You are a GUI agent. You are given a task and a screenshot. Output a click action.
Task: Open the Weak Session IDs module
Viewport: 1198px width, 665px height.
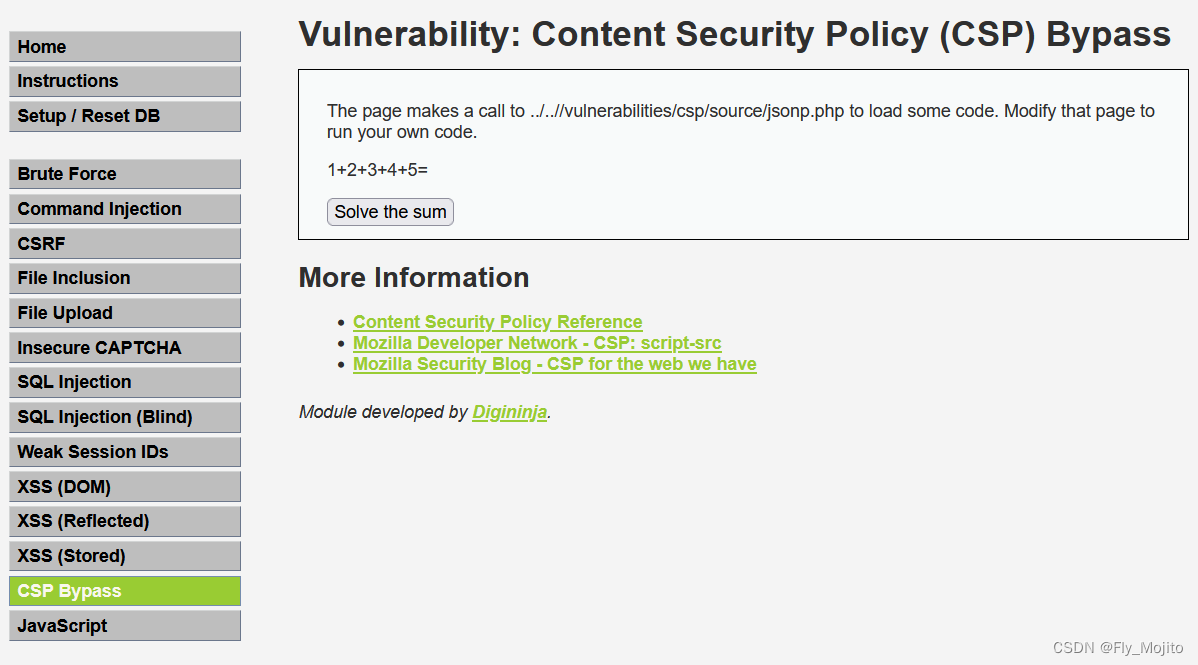coord(124,451)
